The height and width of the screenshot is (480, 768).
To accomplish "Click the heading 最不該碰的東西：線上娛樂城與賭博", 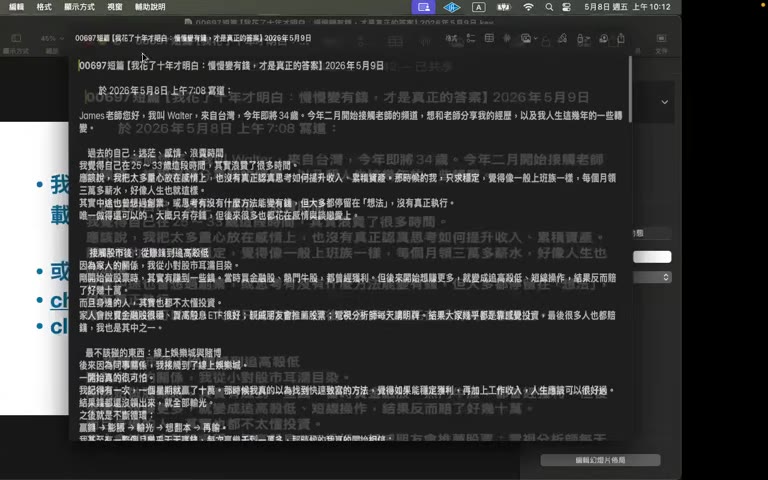I will pos(153,353).
